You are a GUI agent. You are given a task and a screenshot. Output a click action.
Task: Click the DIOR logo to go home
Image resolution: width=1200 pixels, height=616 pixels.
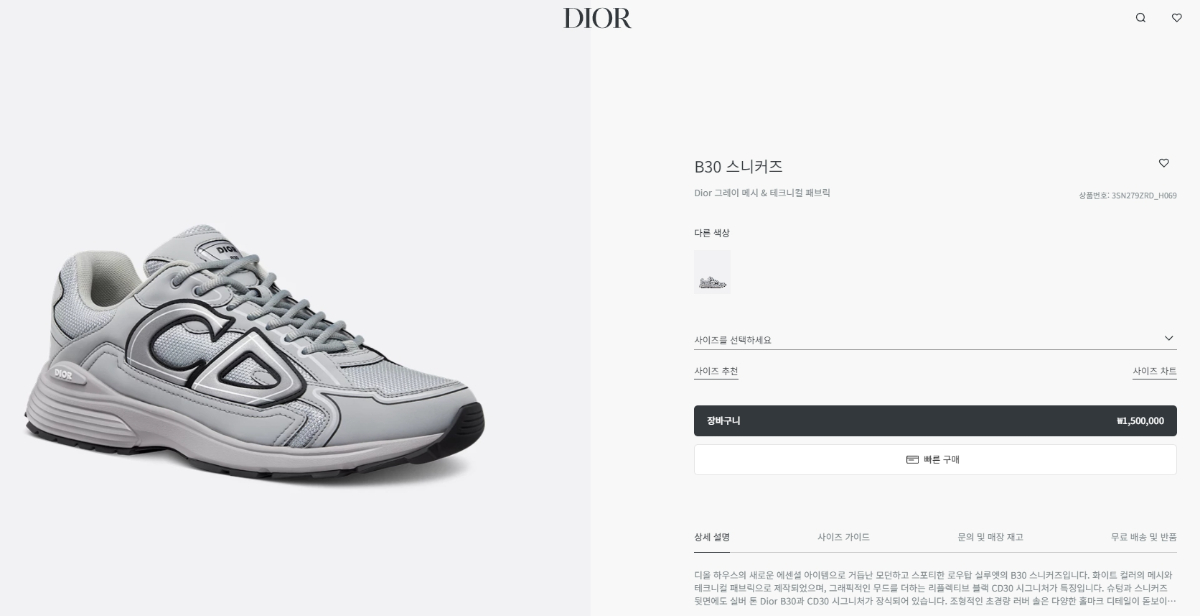coord(598,18)
